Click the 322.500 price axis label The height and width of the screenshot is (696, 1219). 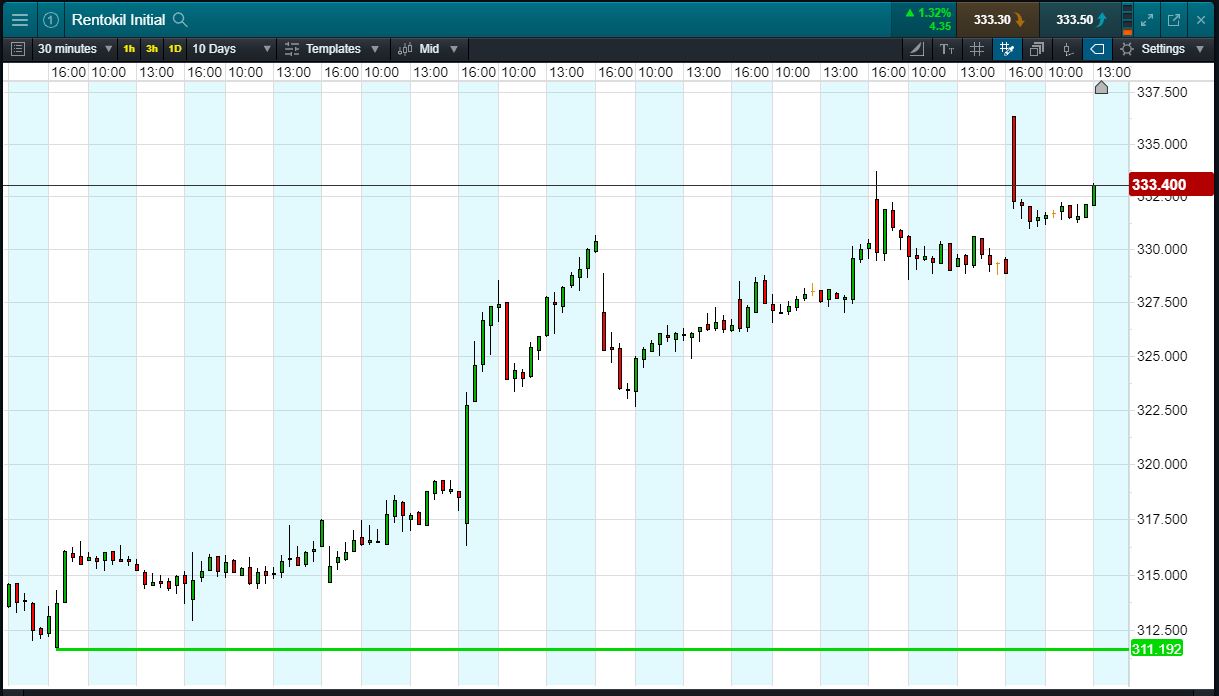tap(1162, 410)
